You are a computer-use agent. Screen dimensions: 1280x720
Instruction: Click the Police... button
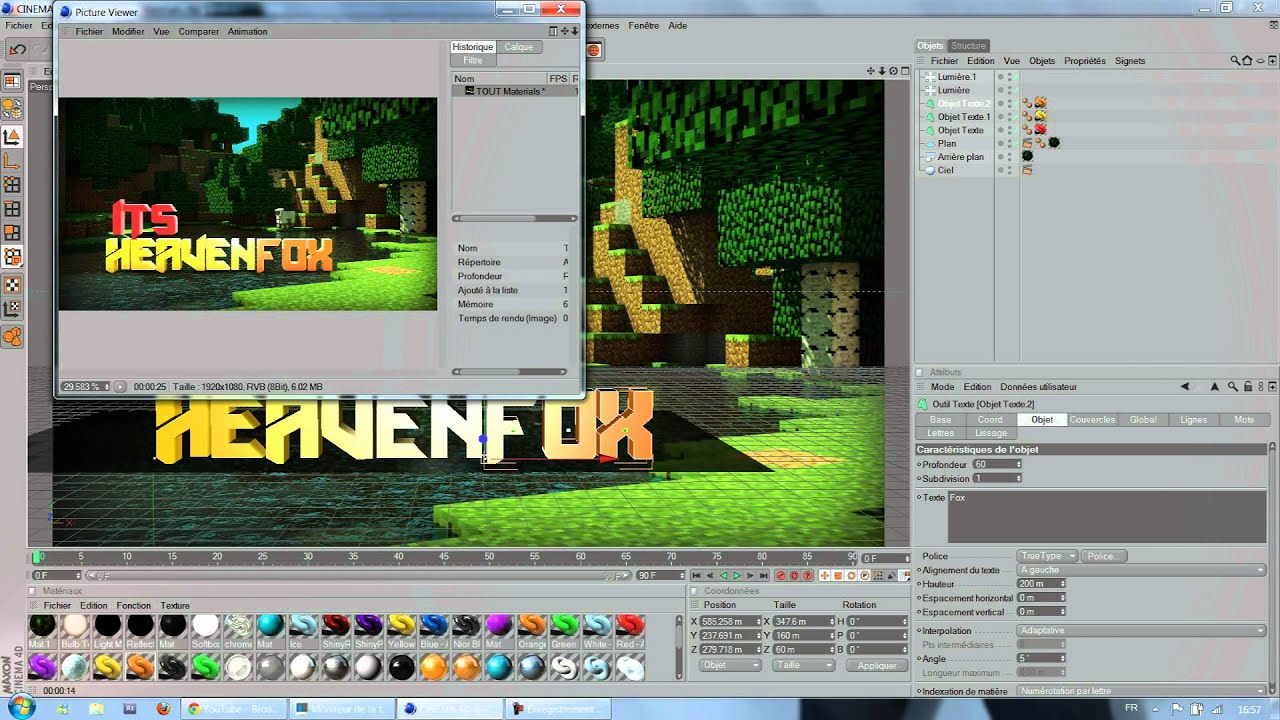pyautogui.click(x=1102, y=556)
